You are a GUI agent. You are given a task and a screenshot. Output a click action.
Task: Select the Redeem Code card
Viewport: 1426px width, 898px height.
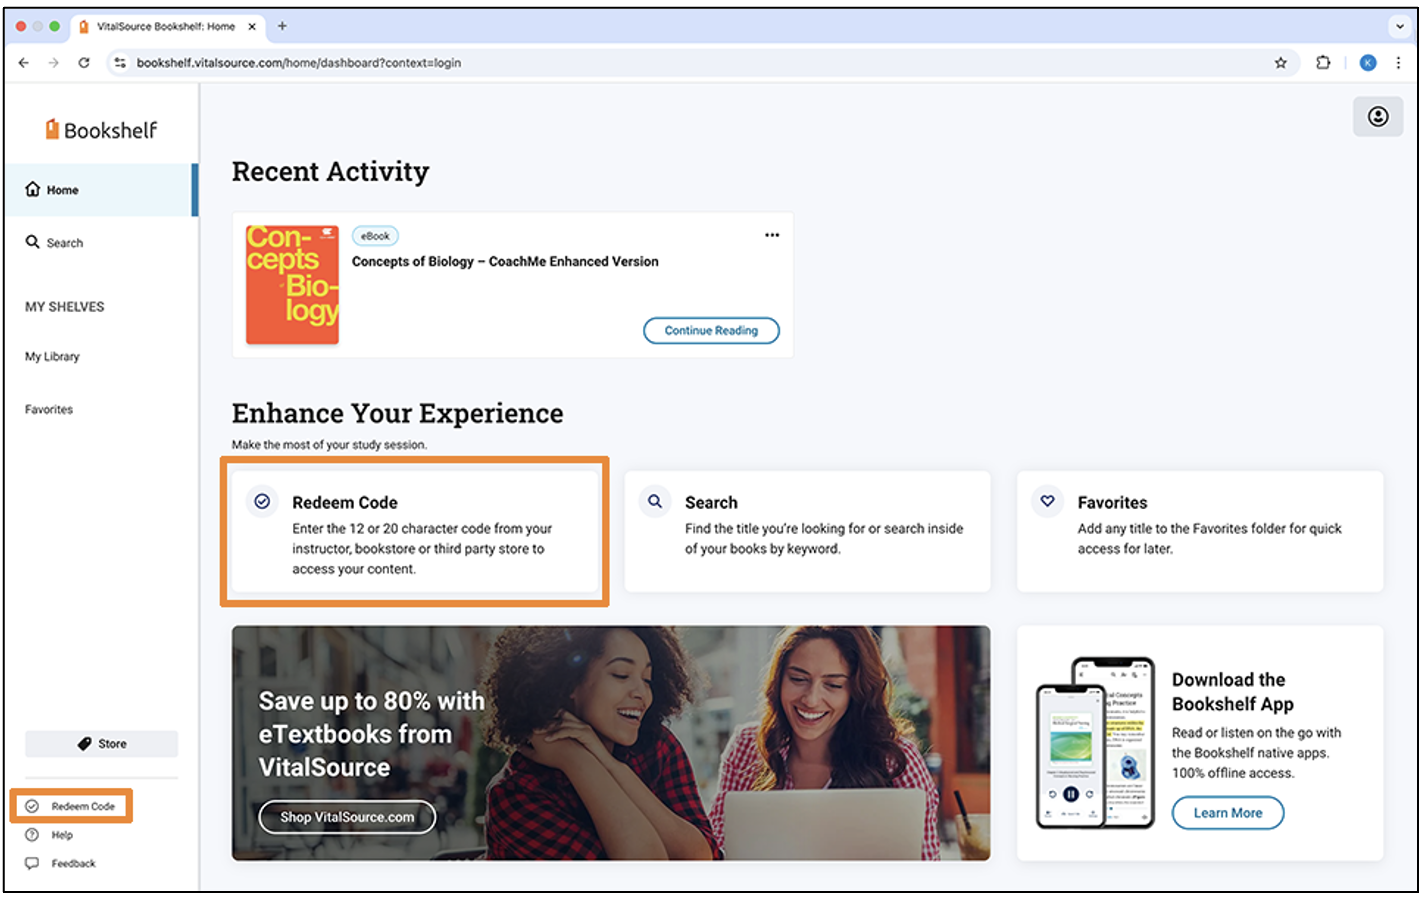coord(414,532)
